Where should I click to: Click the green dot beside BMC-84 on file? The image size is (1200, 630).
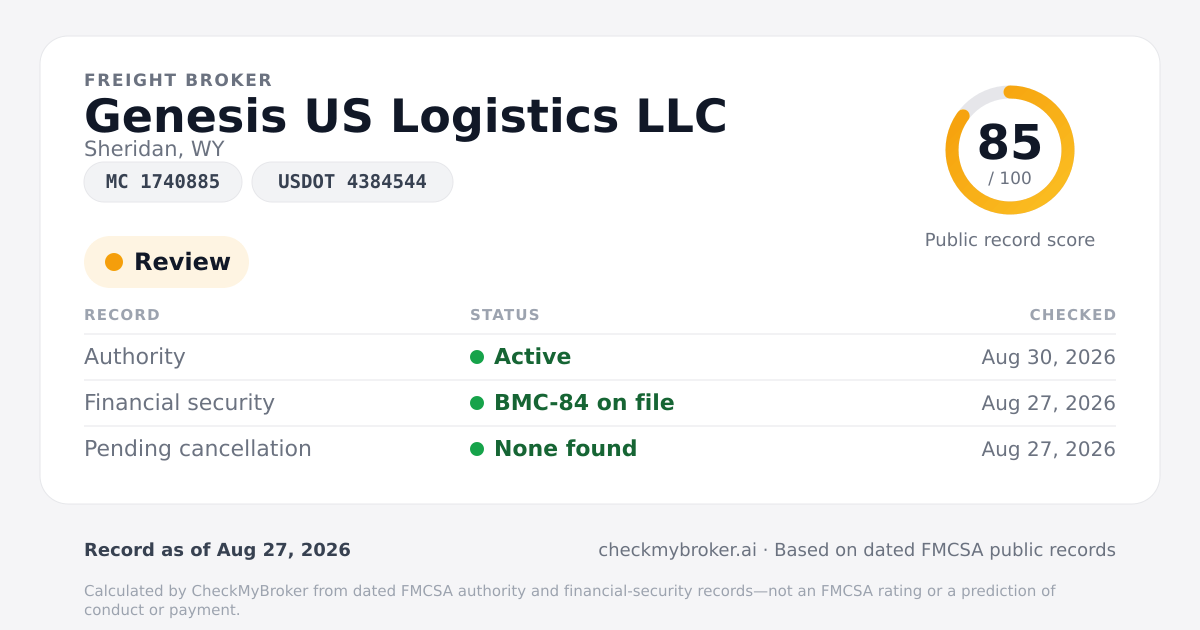[477, 403]
